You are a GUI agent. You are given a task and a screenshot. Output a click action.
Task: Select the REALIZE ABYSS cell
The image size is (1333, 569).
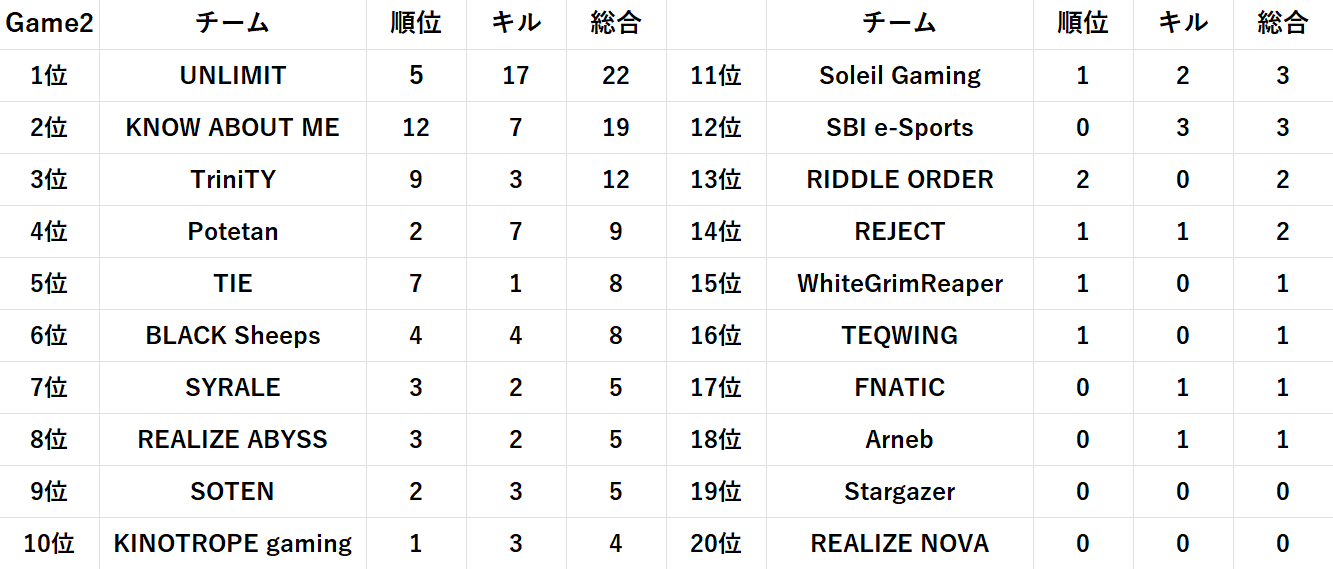point(233,440)
